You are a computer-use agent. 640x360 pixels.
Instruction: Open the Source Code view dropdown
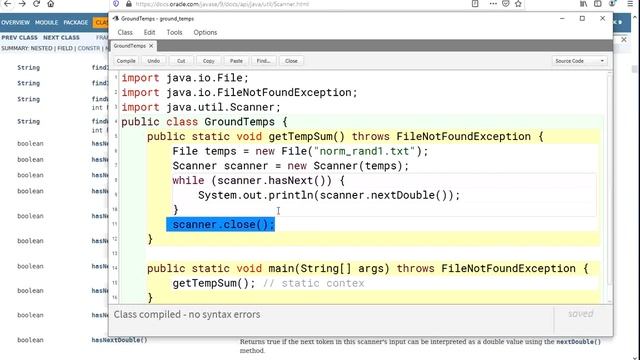click(580, 61)
